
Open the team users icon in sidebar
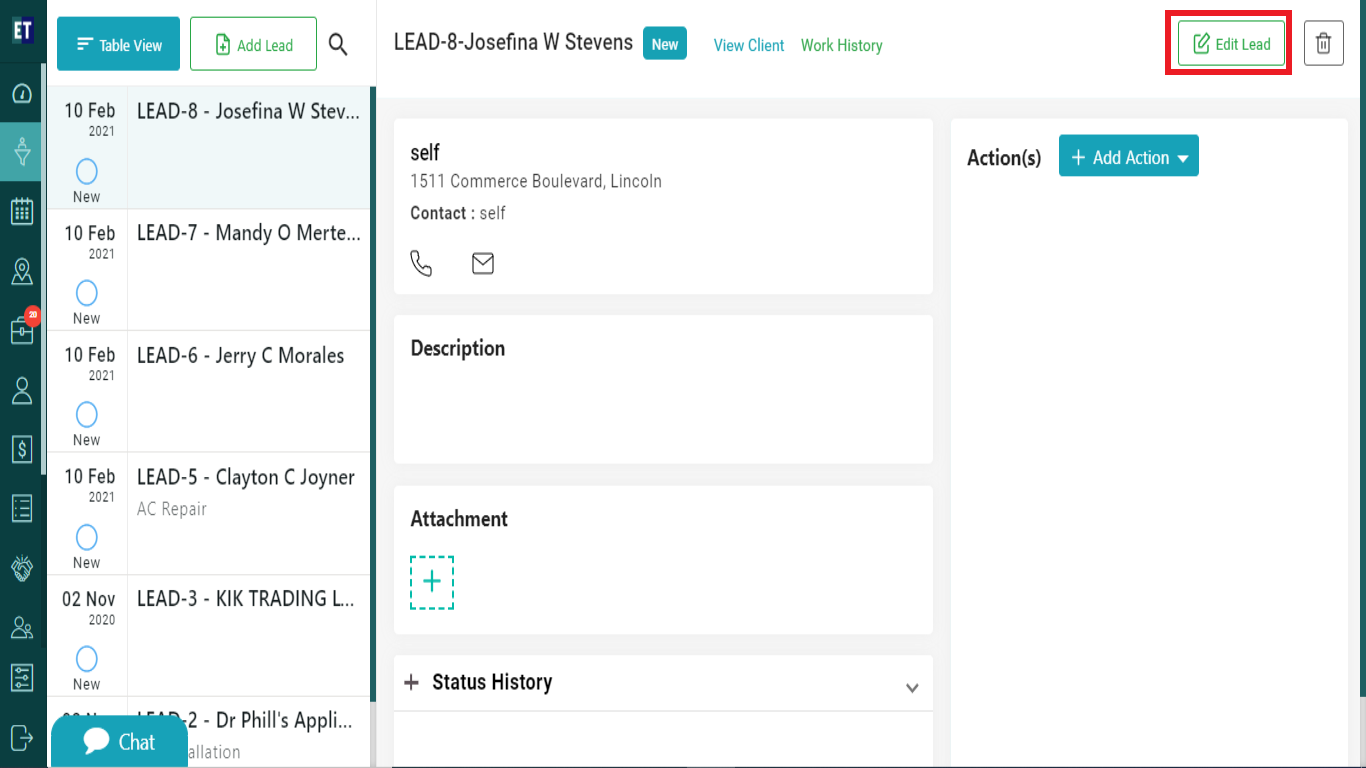click(x=22, y=627)
